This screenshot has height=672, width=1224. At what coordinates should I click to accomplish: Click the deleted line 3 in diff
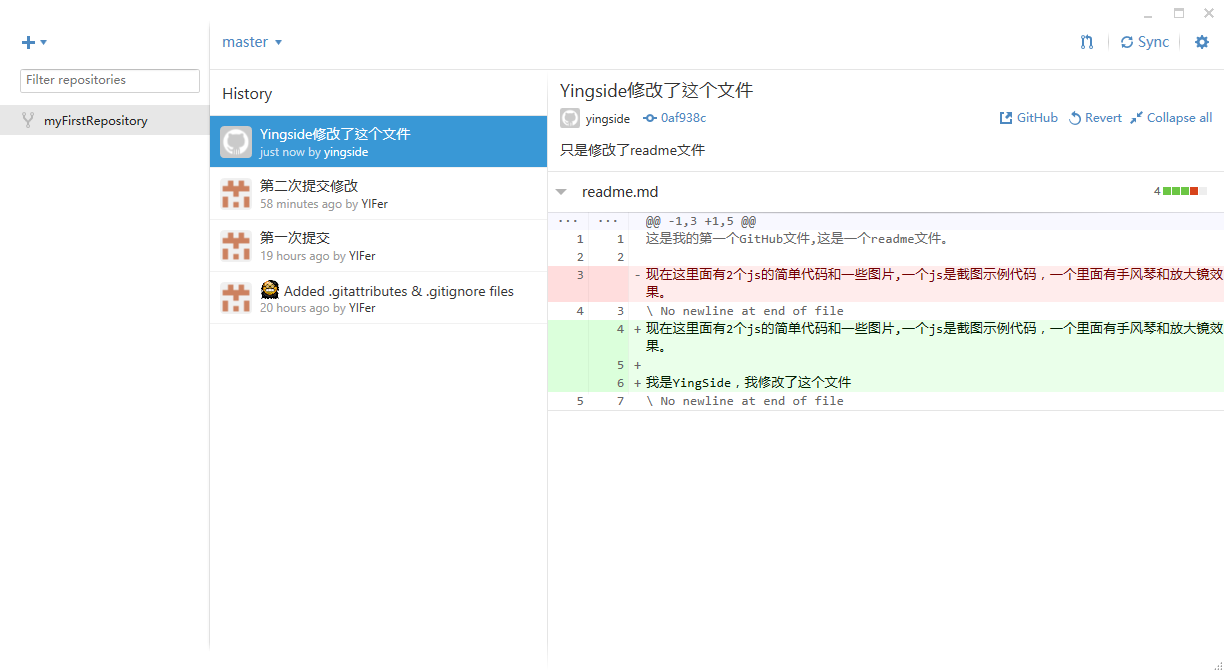pos(886,284)
